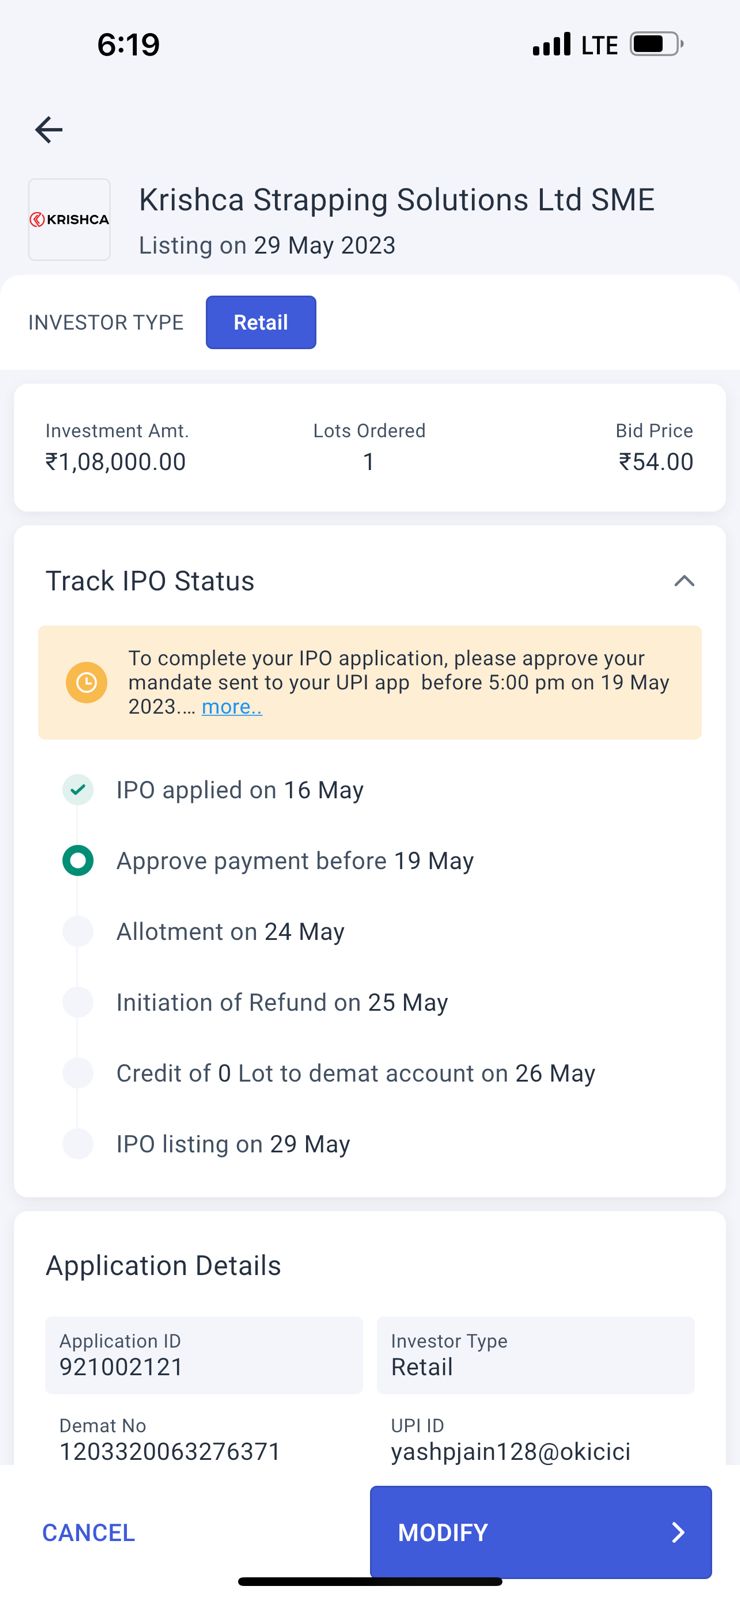Viewport: 740px width, 1600px height.
Task: Tap the IPO listing on 29 May step circle
Action: [x=78, y=1143]
